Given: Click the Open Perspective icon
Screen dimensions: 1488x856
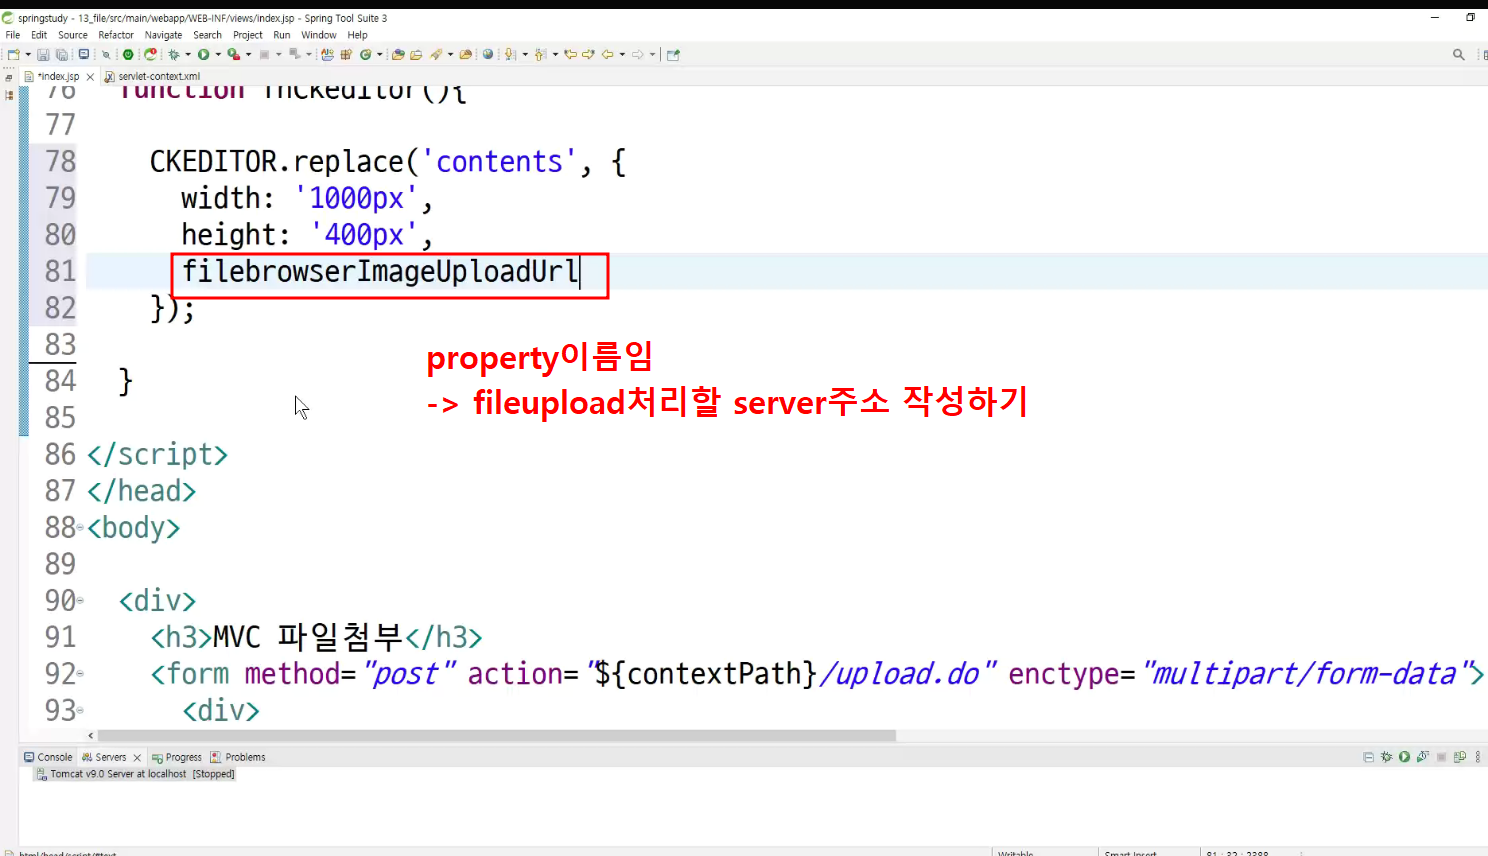Looking at the screenshot, I should click(673, 55).
